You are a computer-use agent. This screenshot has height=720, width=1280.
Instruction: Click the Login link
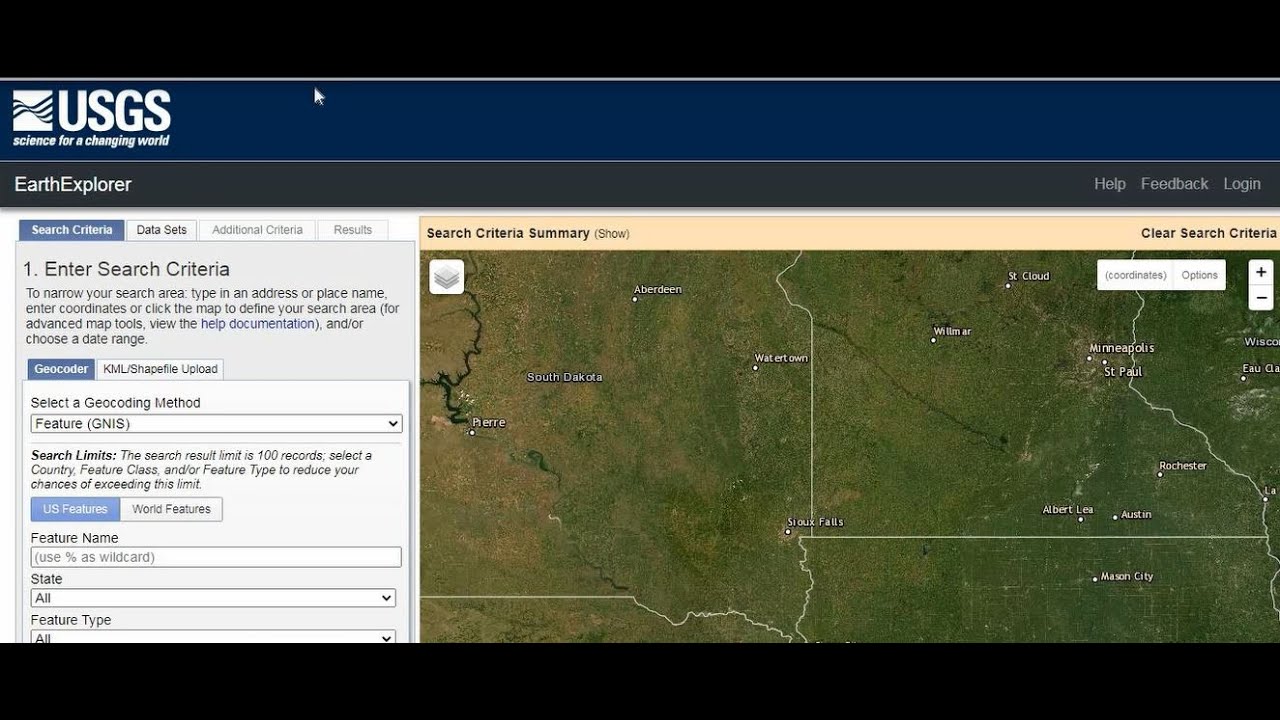coord(1242,184)
